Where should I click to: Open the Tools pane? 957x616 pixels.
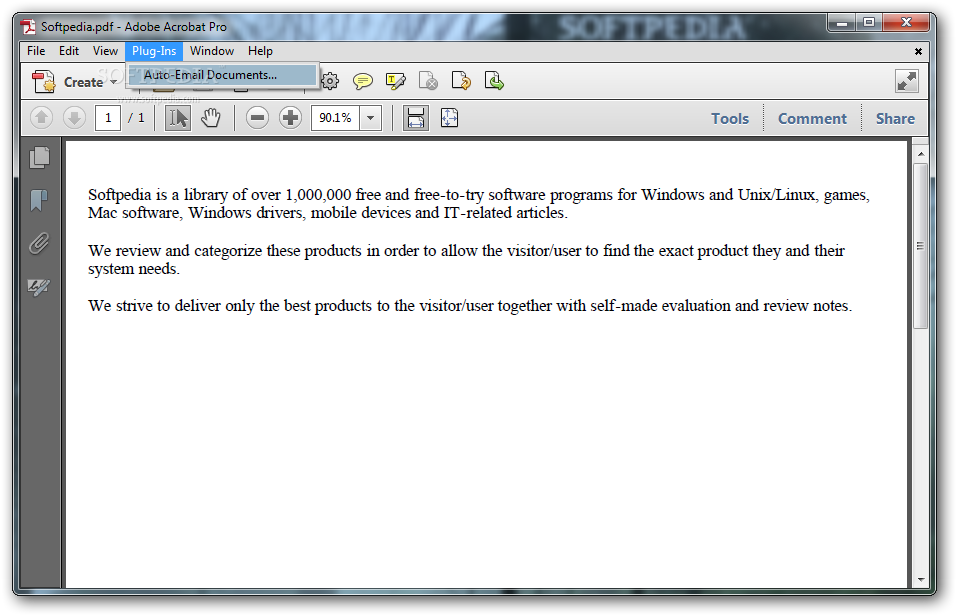click(x=730, y=118)
